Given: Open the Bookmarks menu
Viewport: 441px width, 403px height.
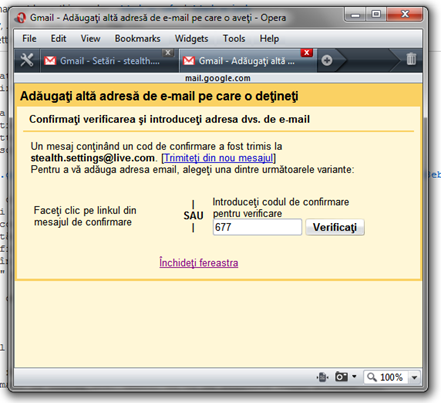Looking at the screenshot, I should [x=137, y=39].
